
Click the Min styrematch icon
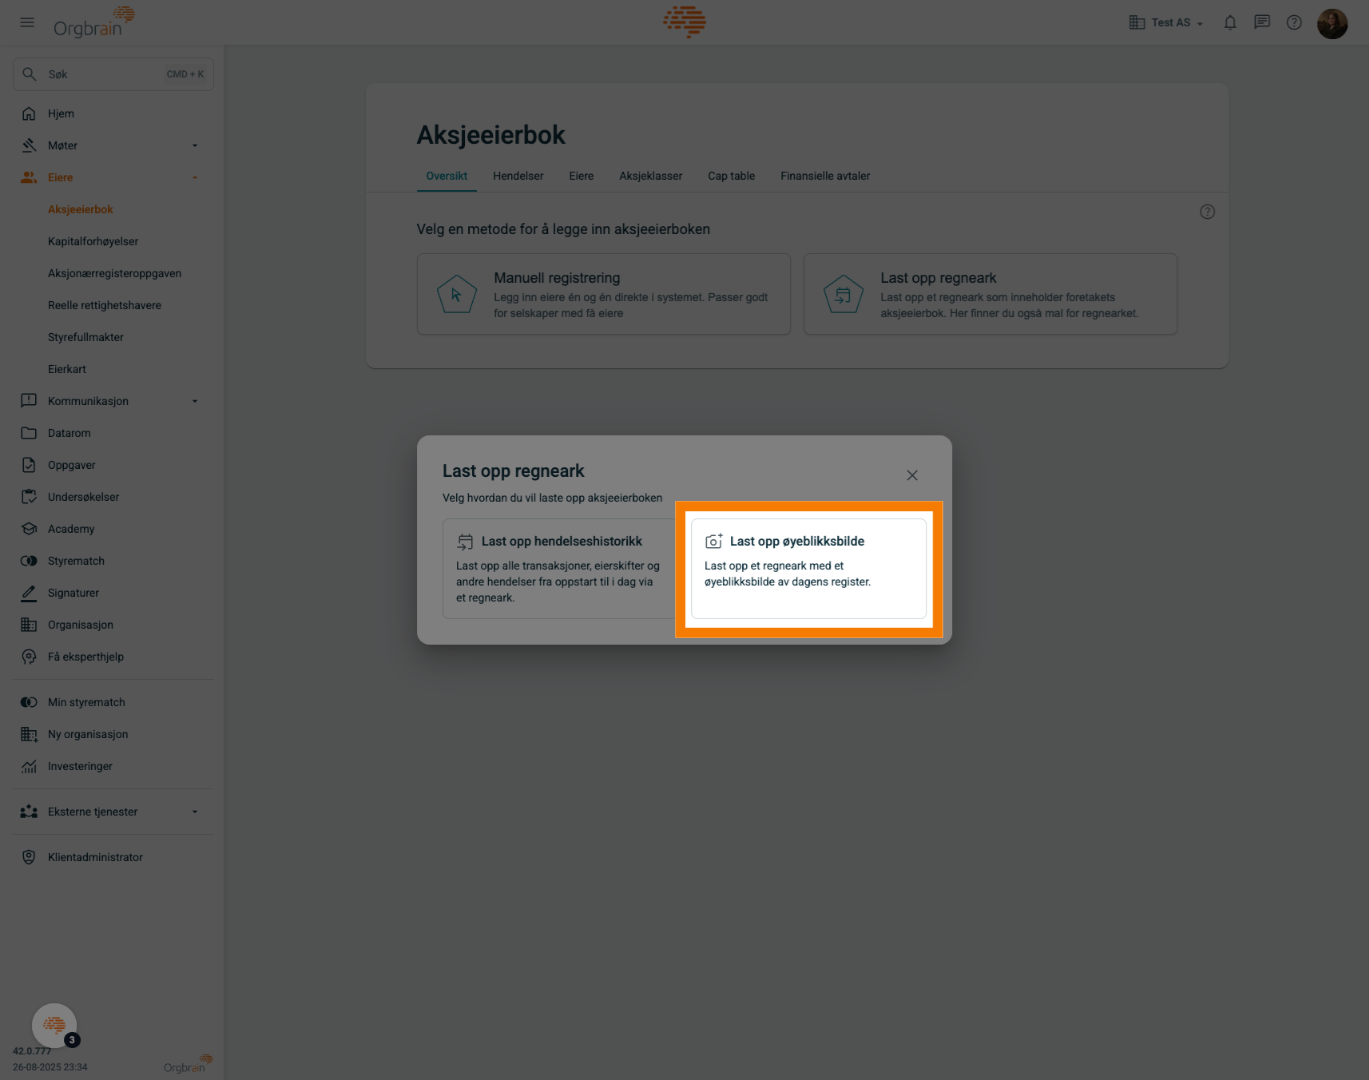pyautogui.click(x=29, y=702)
